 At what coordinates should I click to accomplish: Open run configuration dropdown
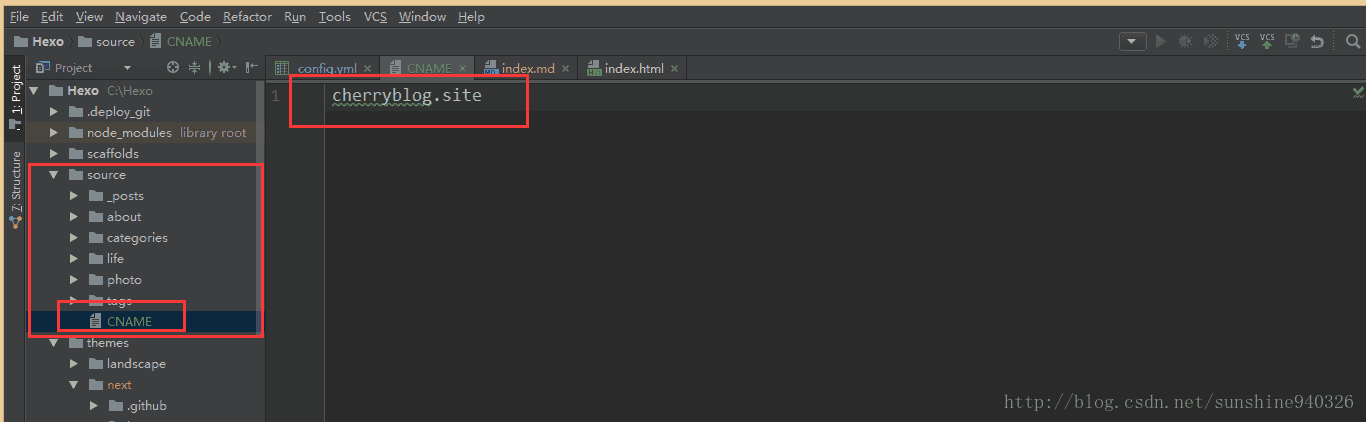click(1132, 41)
